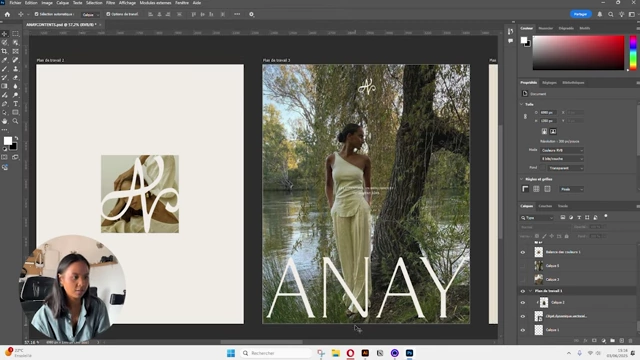
Task: Open the layer filter Type dropdown
Action: (x=537, y=218)
